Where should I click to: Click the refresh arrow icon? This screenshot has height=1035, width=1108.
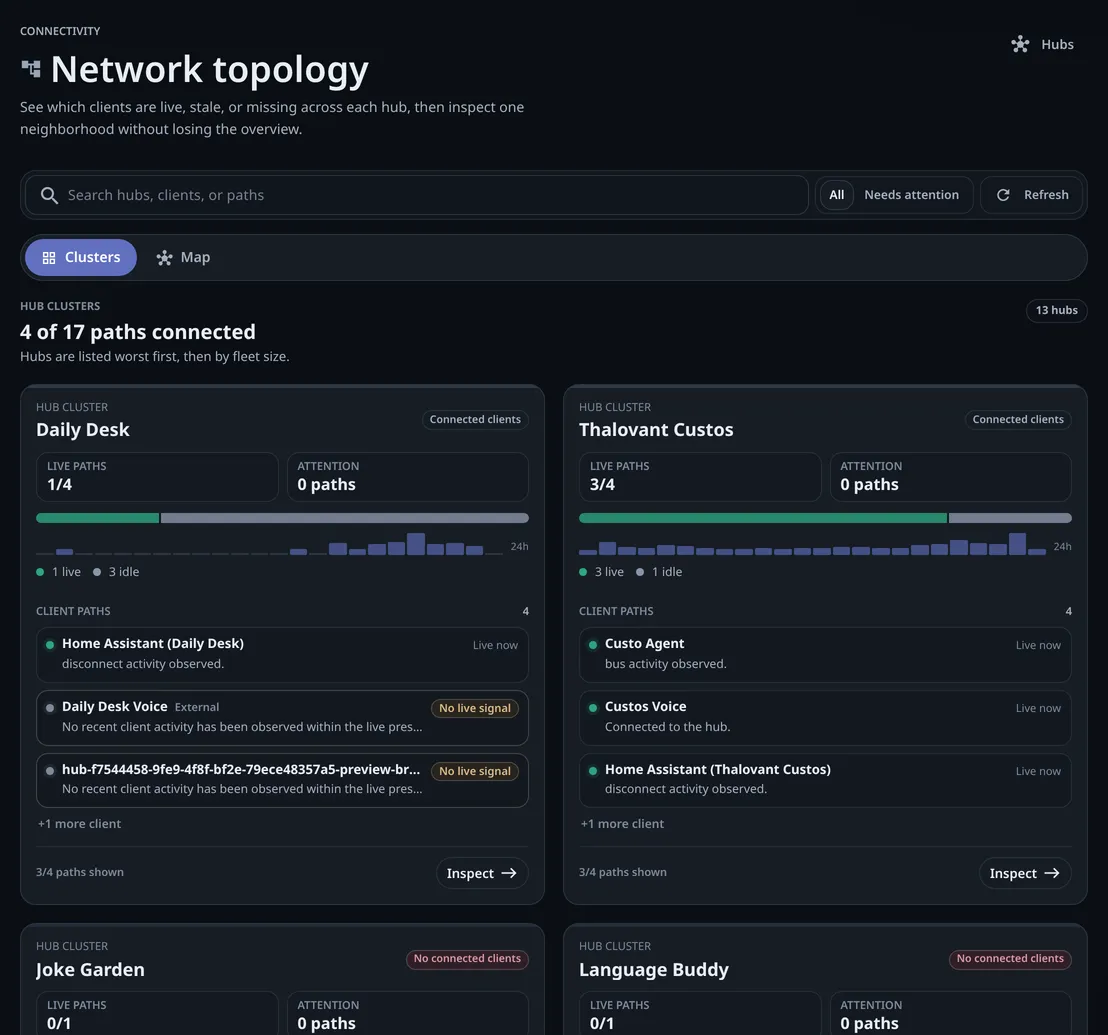(1003, 195)
